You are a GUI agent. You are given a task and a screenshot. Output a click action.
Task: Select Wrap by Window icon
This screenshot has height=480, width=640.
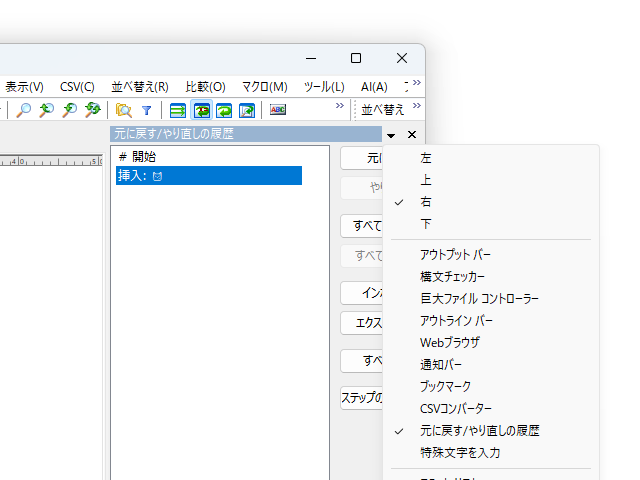coord(224,110)
